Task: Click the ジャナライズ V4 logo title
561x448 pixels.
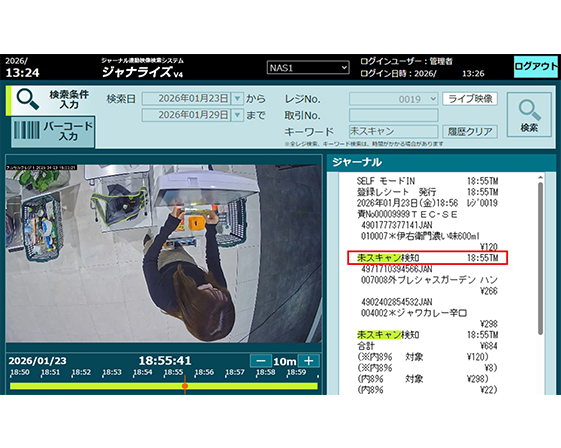Action: tap(142, 72)
